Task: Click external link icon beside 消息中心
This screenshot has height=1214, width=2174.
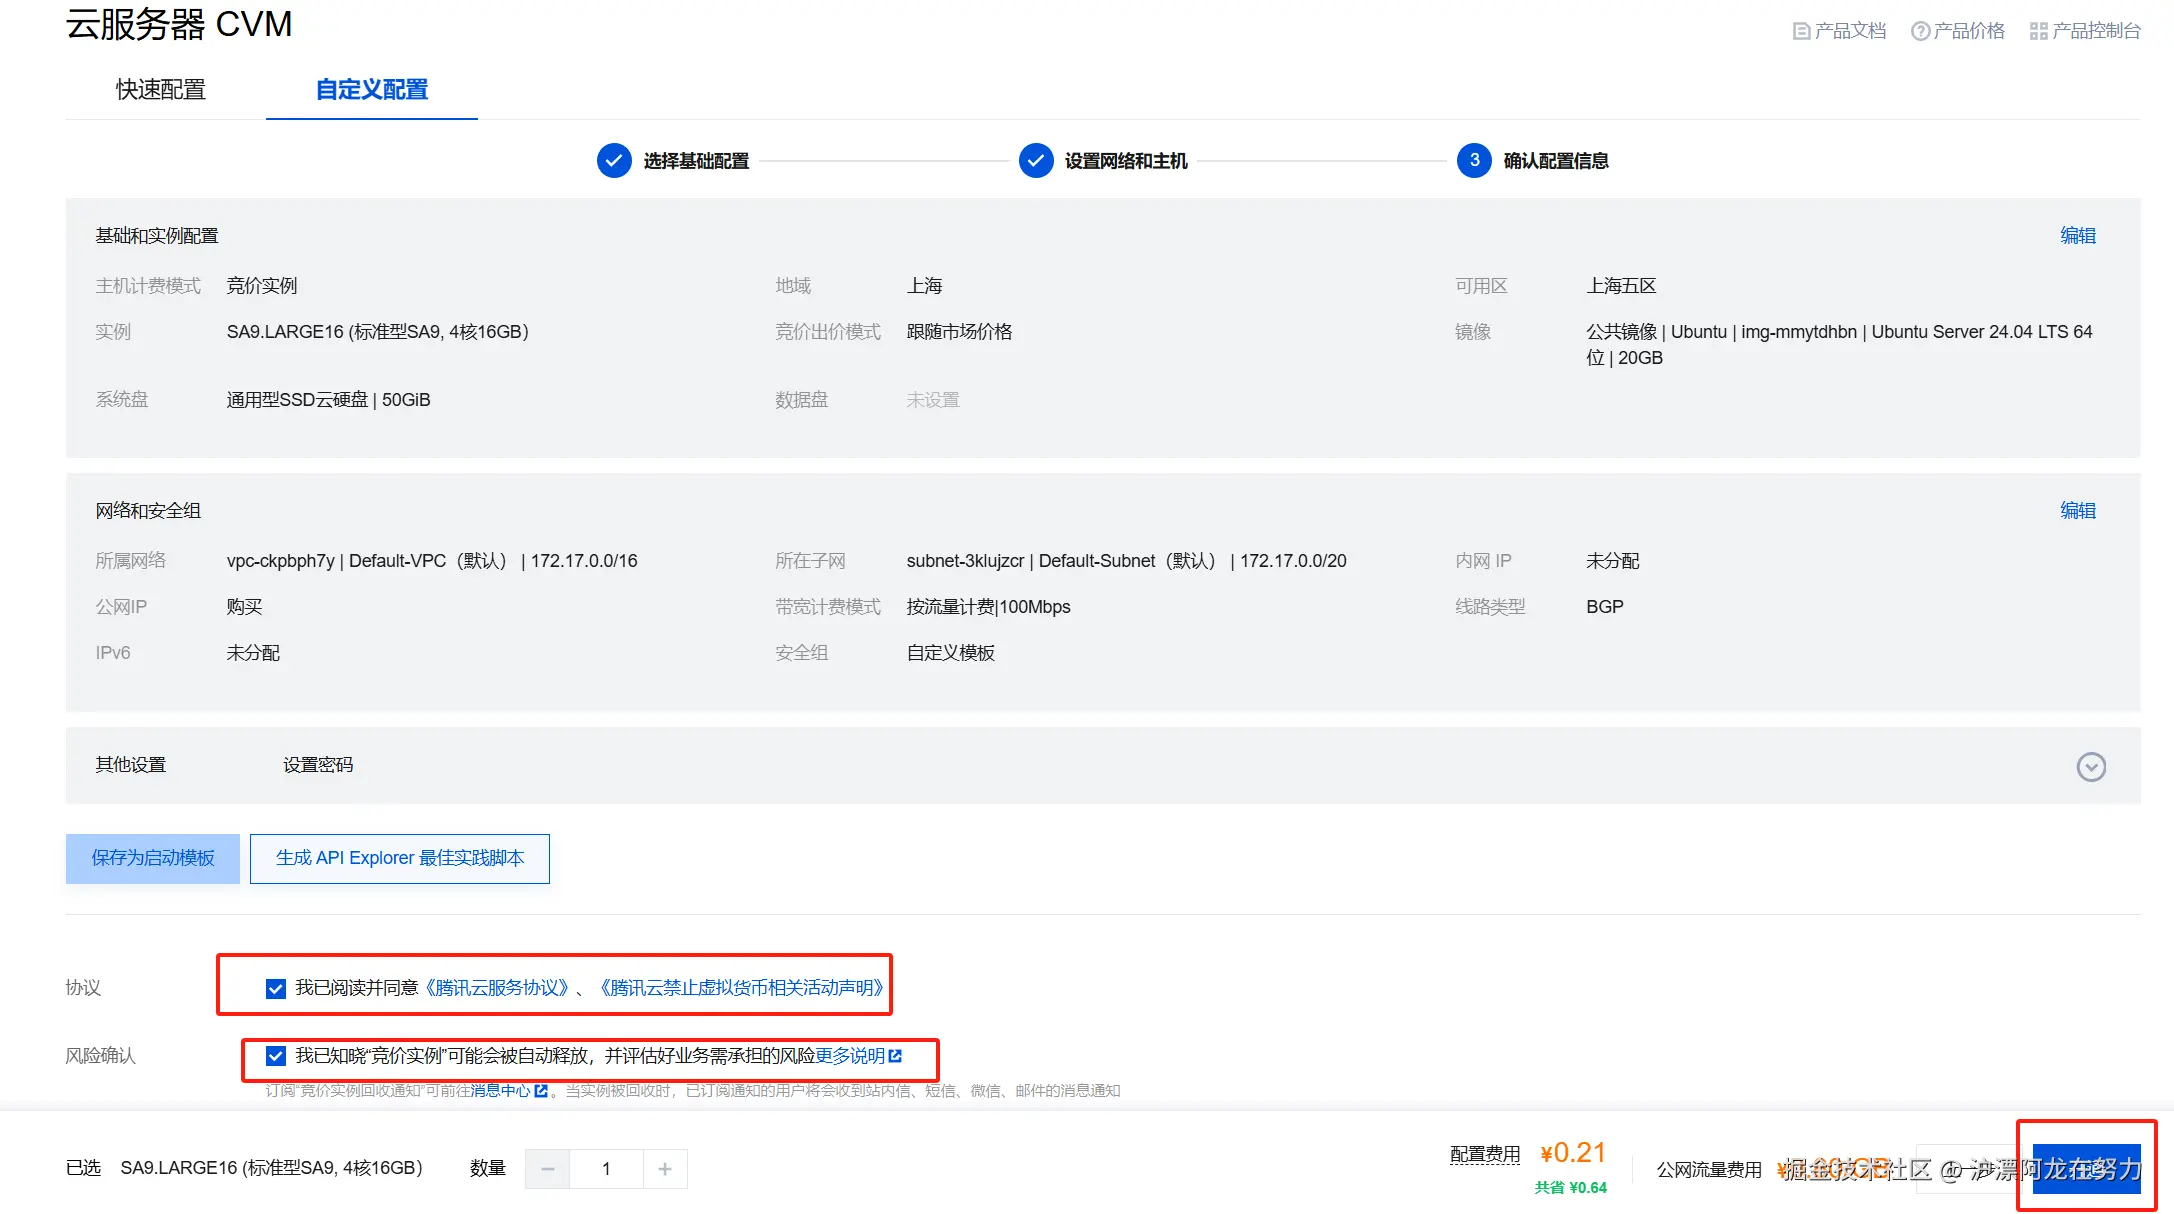Action: 541,1091
